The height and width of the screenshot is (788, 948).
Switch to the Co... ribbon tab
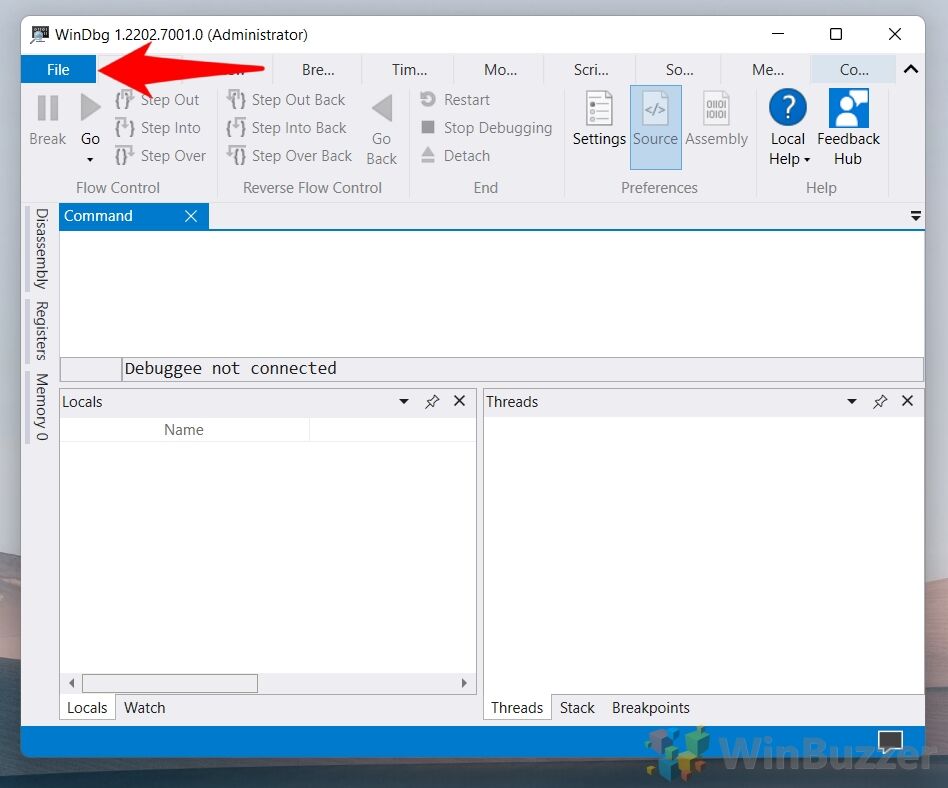click(854, 70)
